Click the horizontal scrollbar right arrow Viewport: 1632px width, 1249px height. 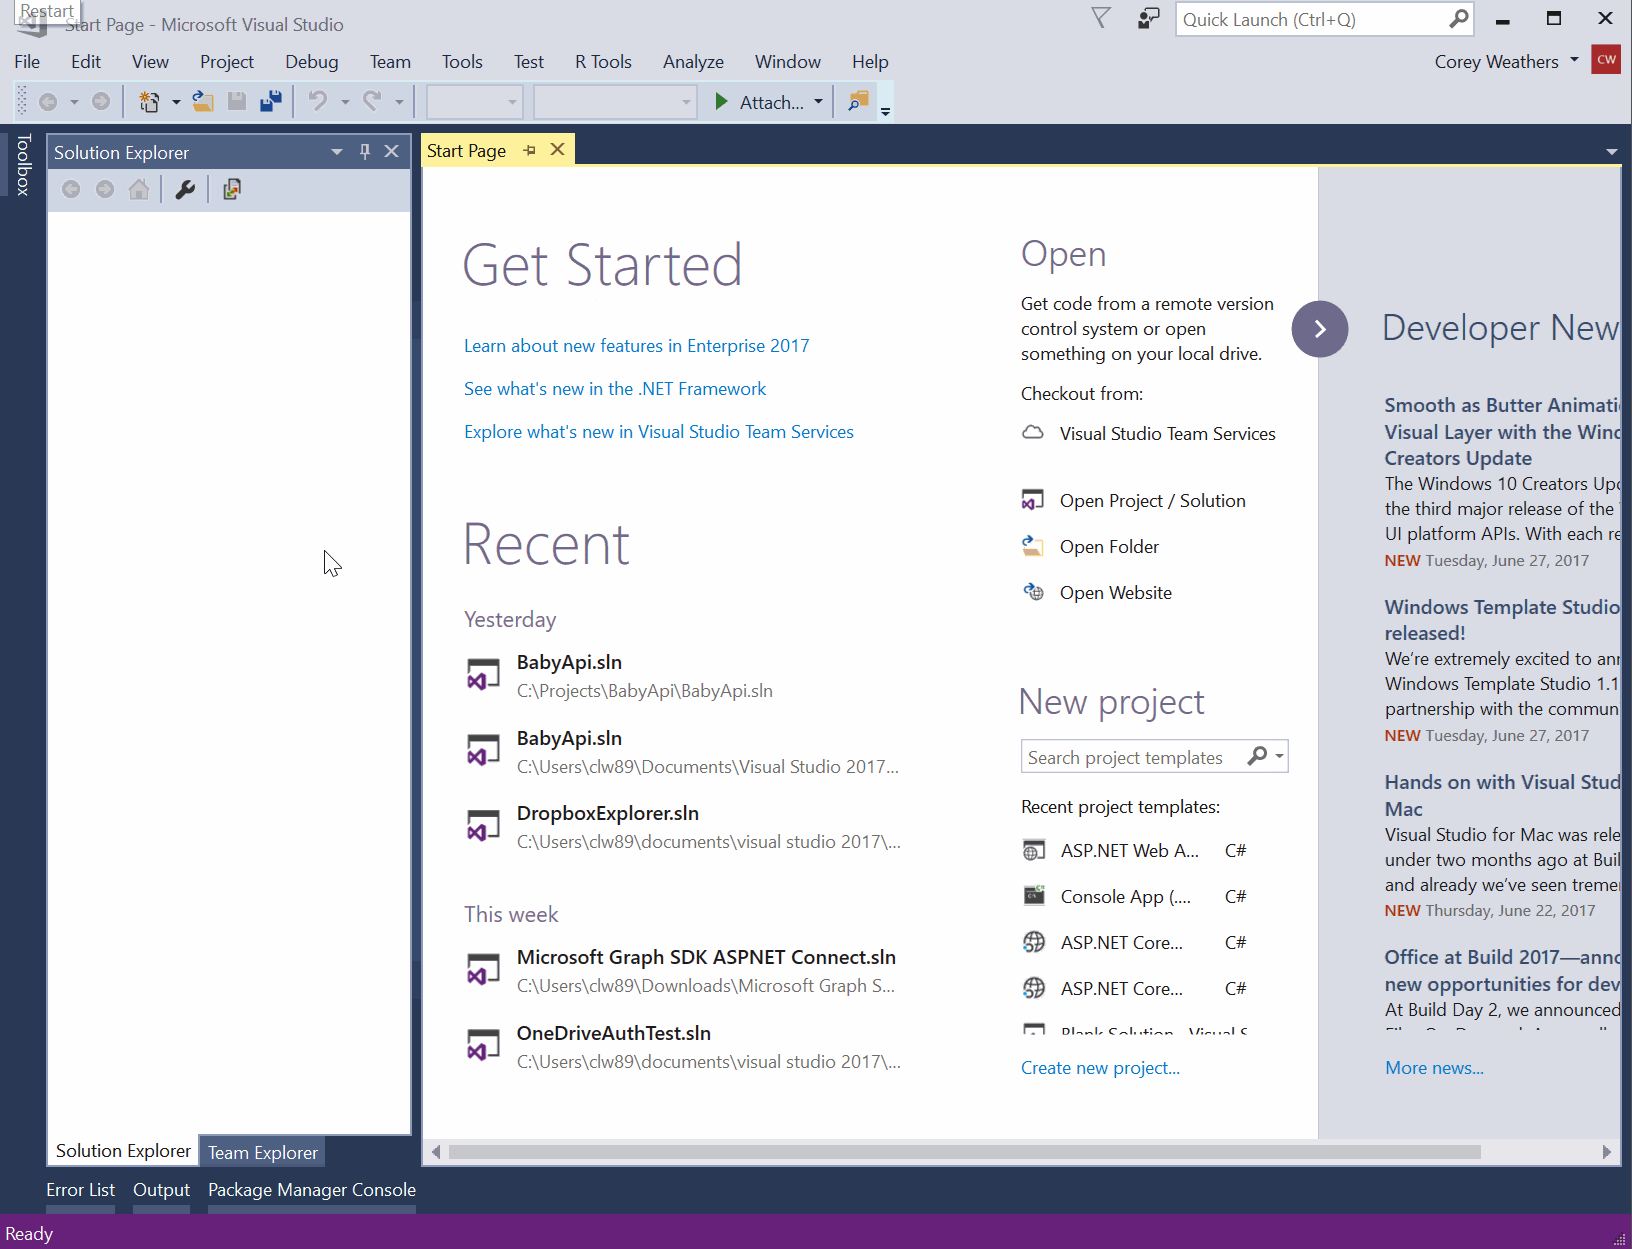tap(1606, 1152)
